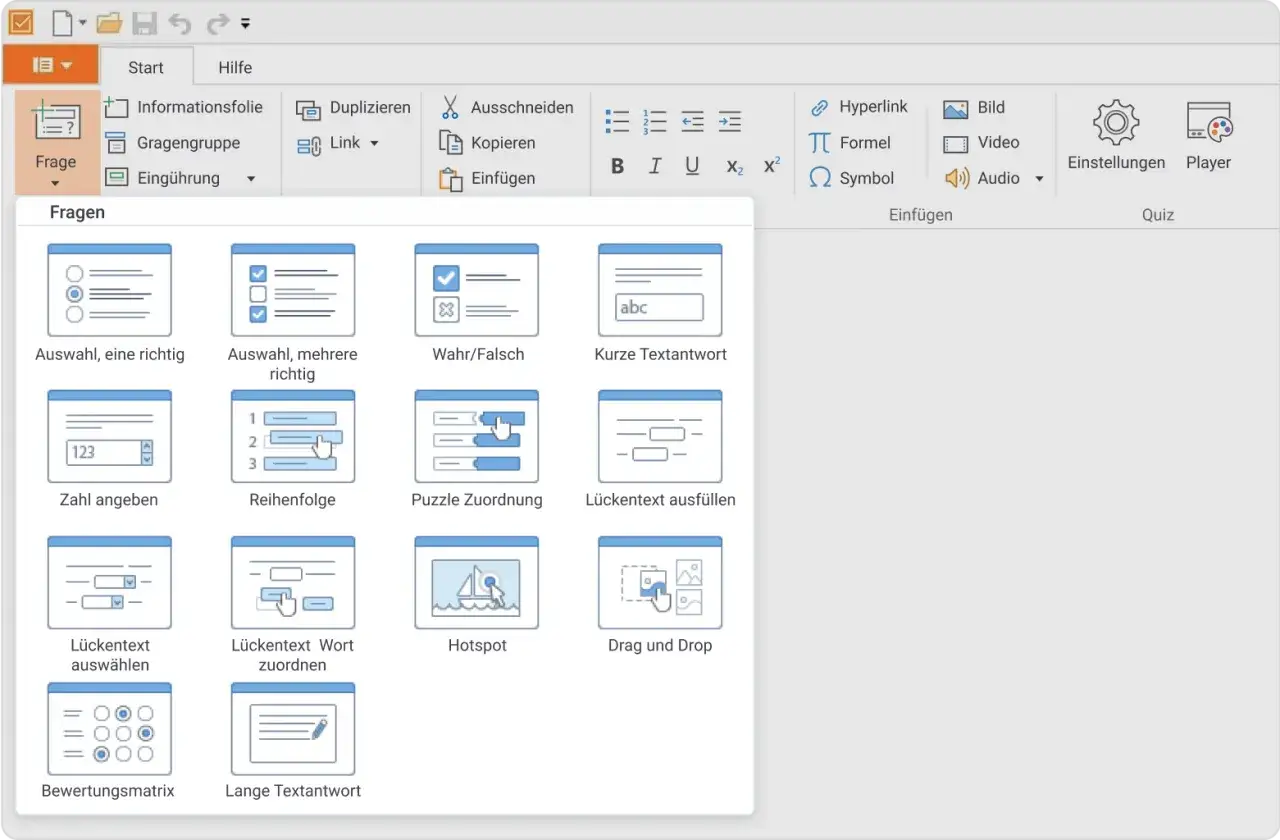Increase indent

pos(730,121)
